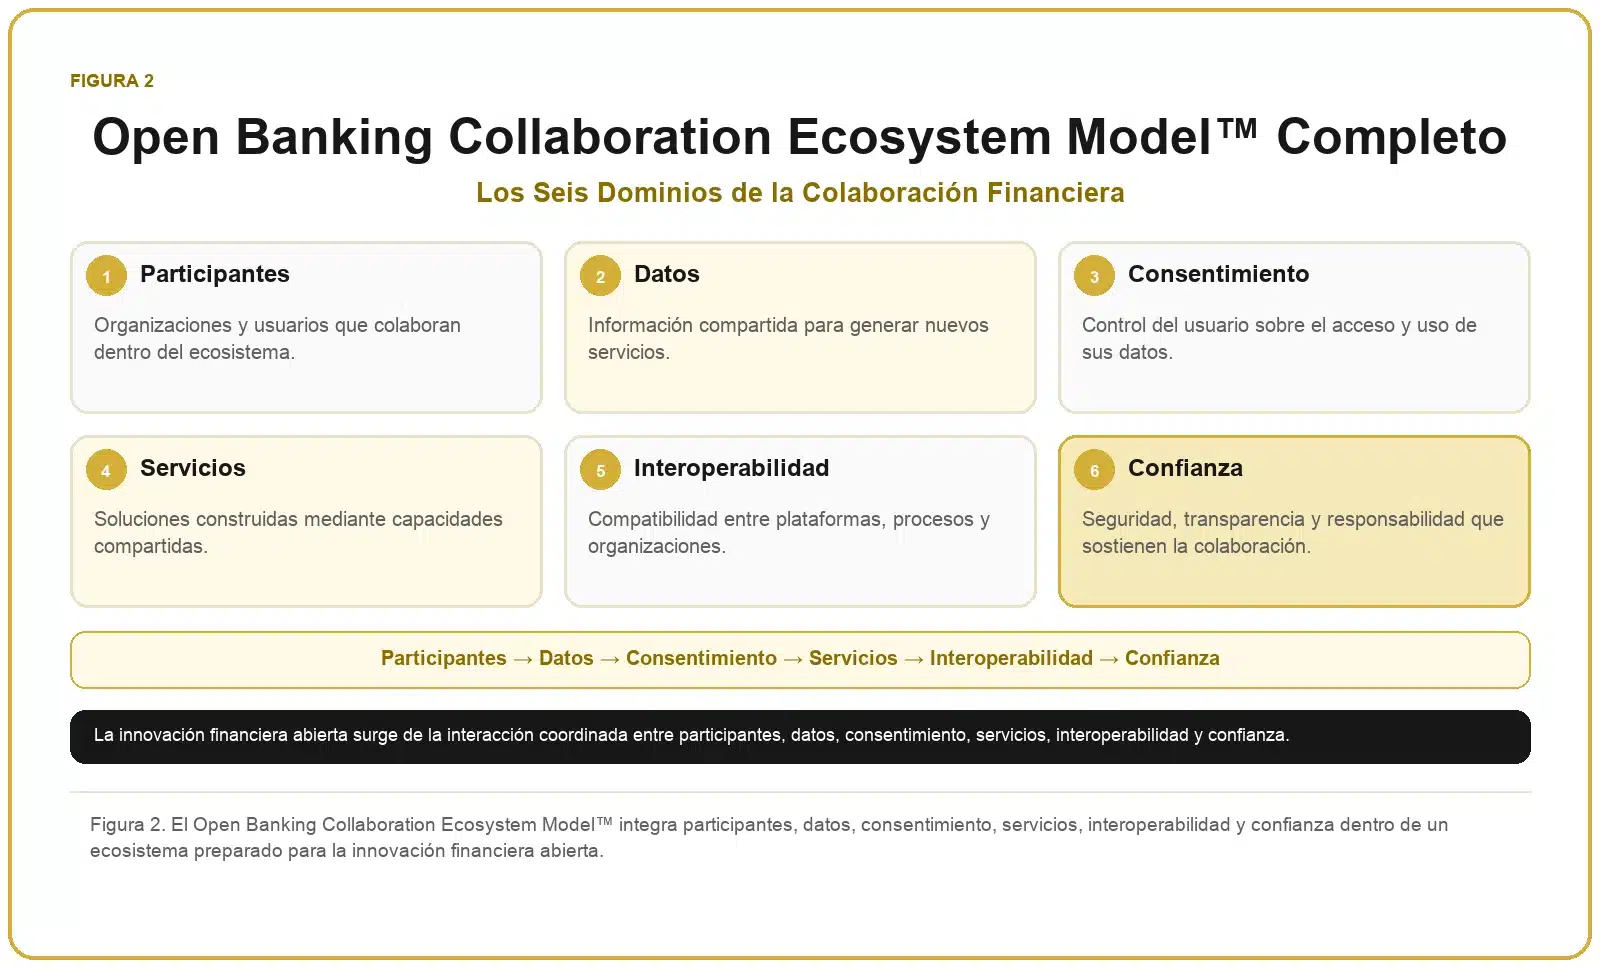Click the description "Soluciones construidas mediante capacidades compartidas"
Image resolution: width=1600 pixels, height=968 pixels.
pyautogui.click(x=298, y=532)
